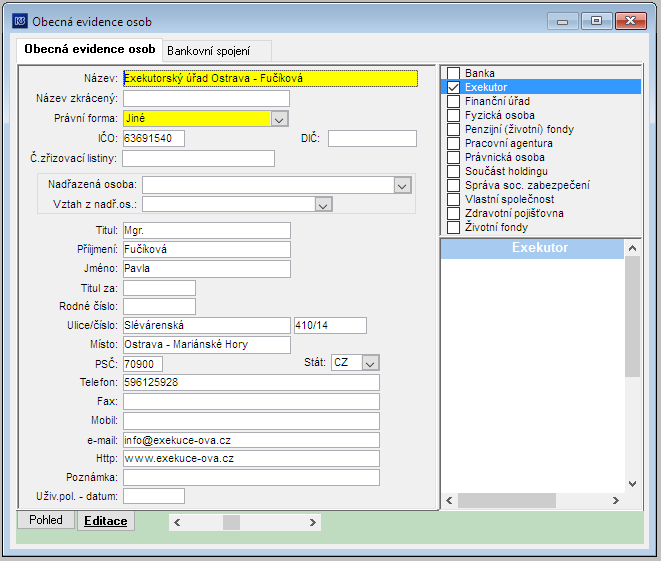
Task: Expand the Vztah z nadř.os. dropdown
Action: 323,205
